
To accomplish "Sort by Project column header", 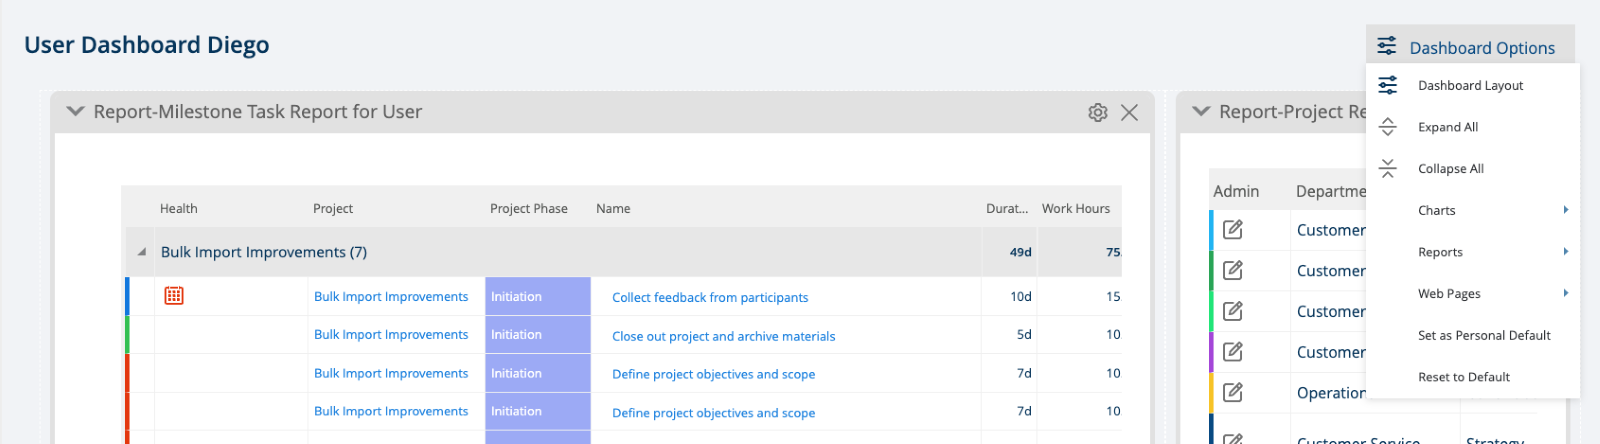I will coord(333,209).
